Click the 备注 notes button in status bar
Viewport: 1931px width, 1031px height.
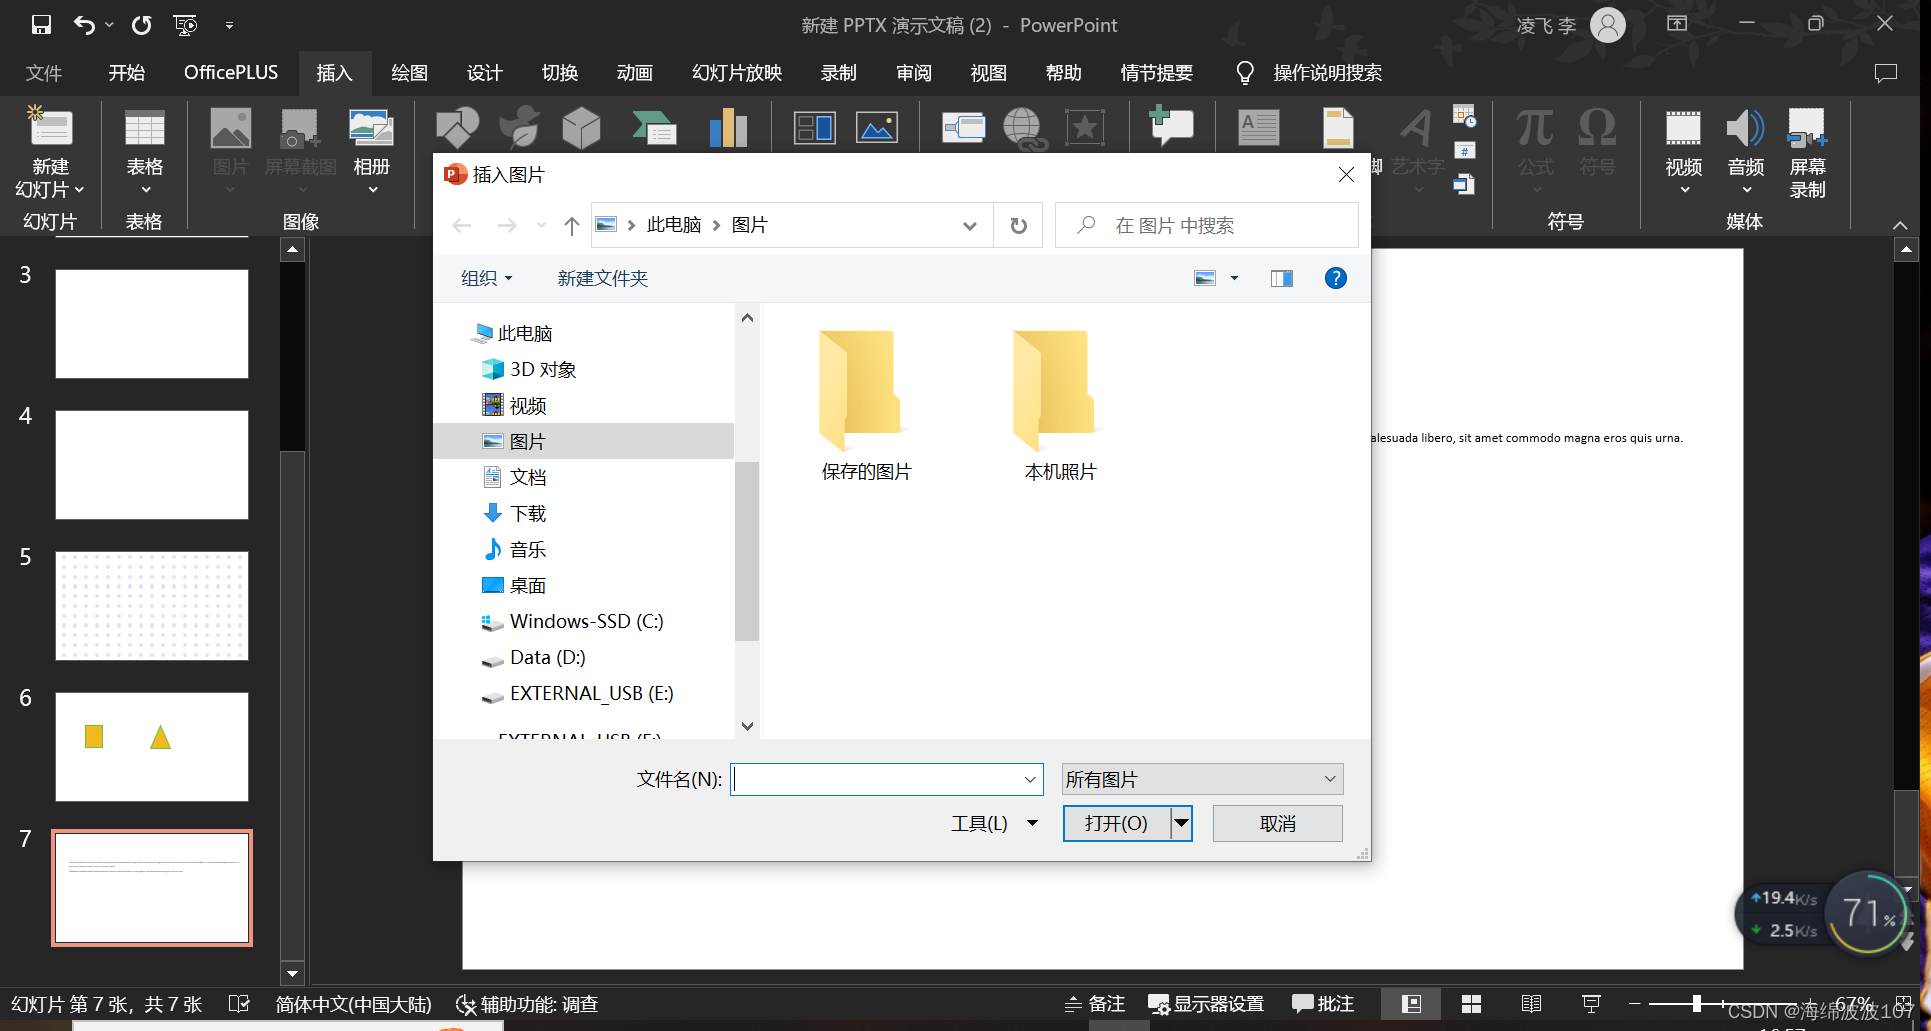1094,1004
